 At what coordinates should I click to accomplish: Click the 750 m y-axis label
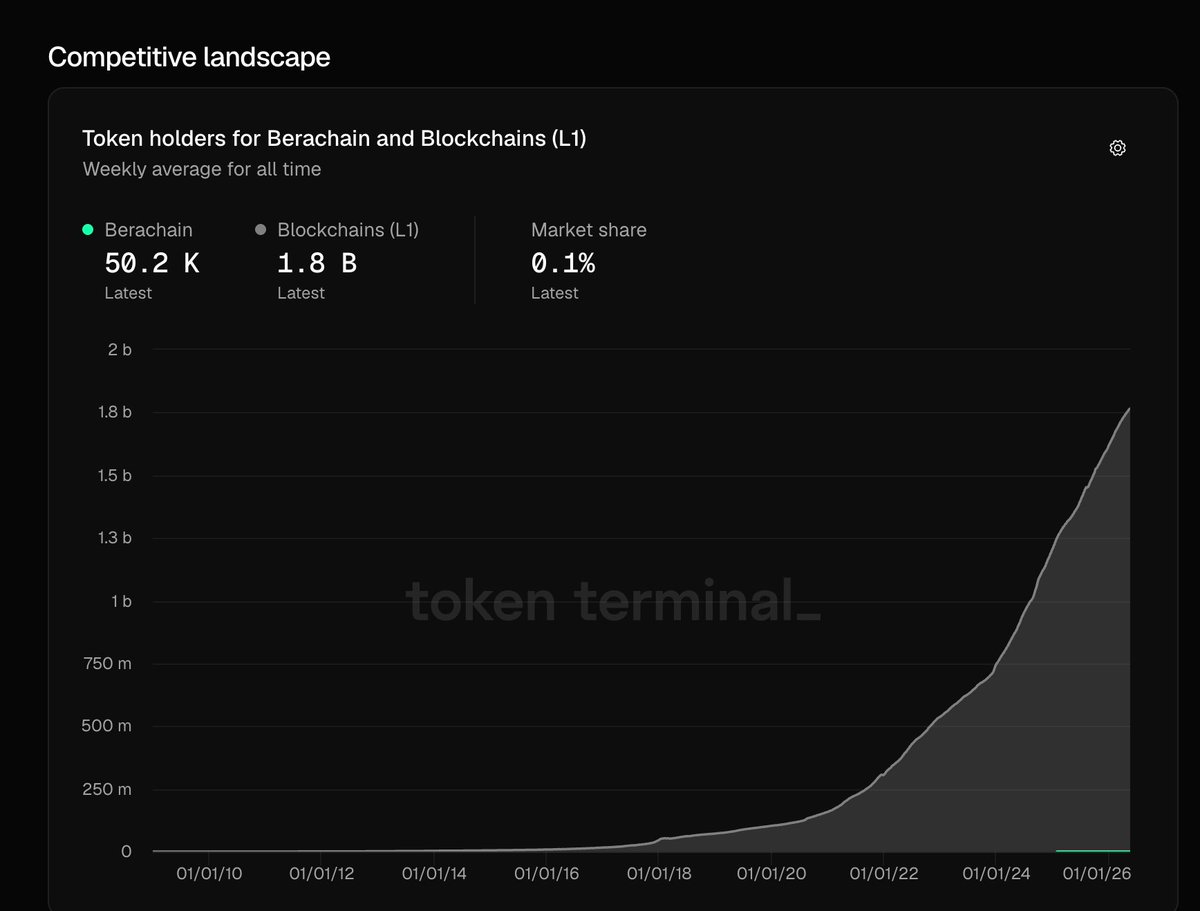106,664
